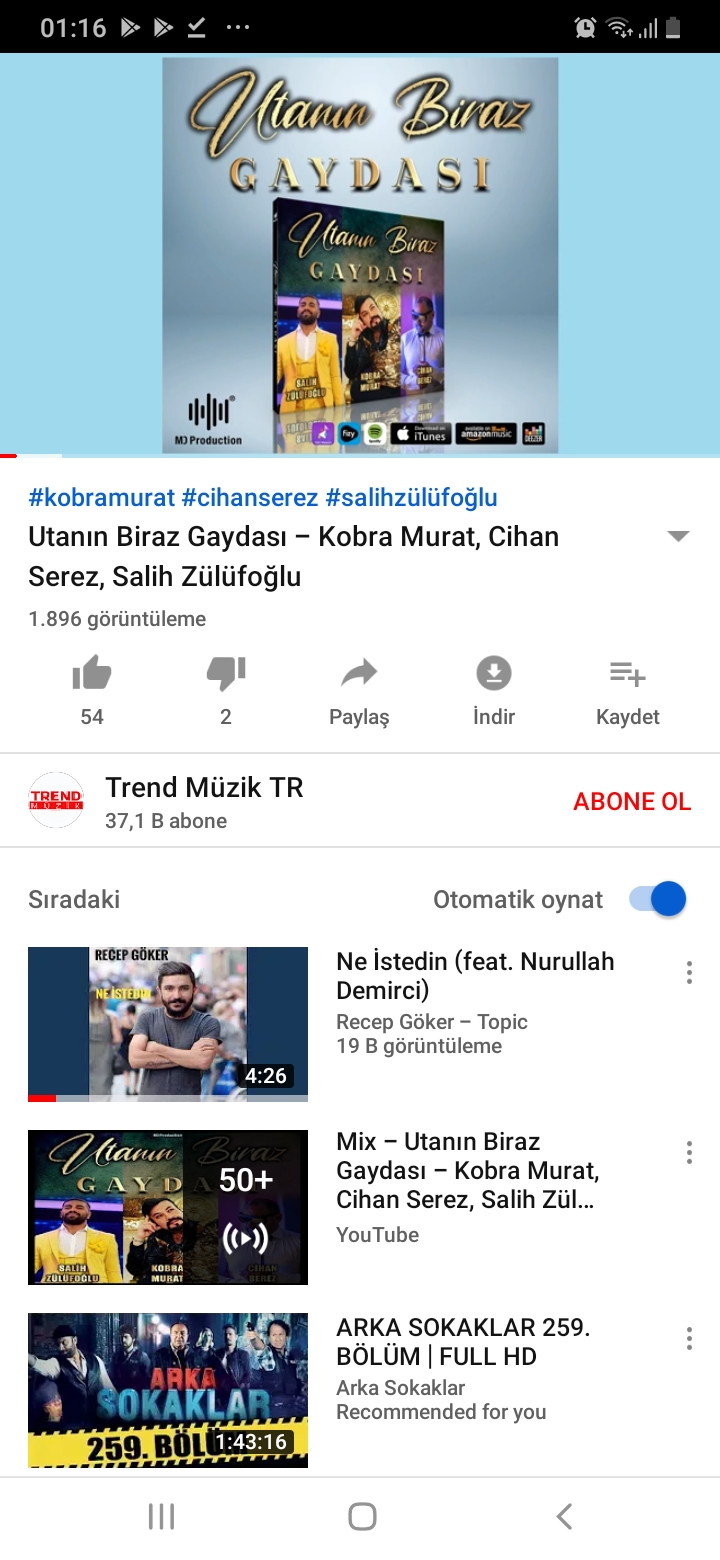Open the Trend Müzik TR channel avatar

[x=56, y=800]
